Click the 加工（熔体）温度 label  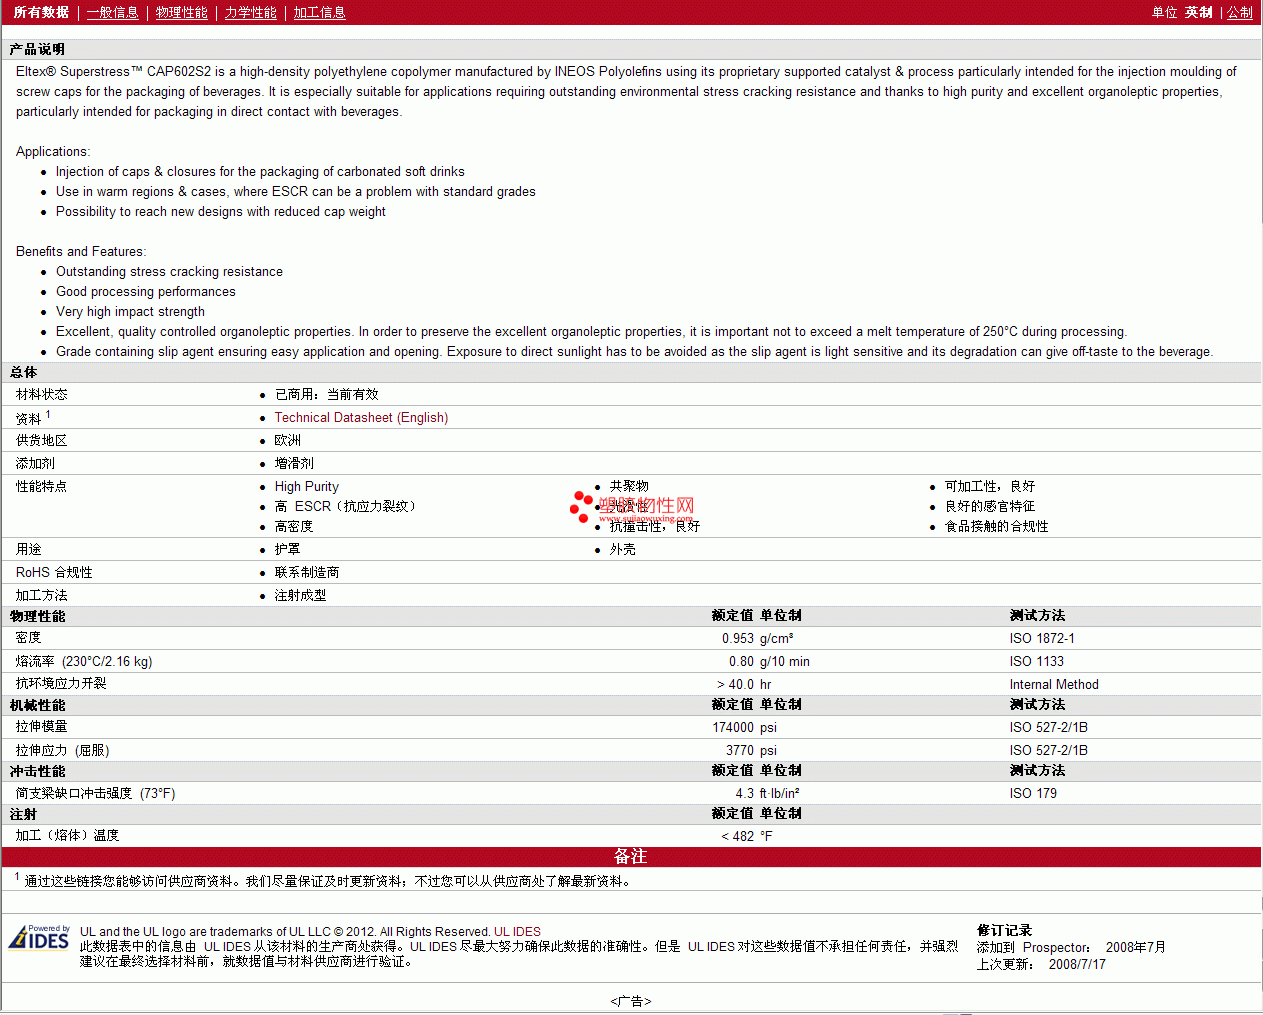pos(67,835)
